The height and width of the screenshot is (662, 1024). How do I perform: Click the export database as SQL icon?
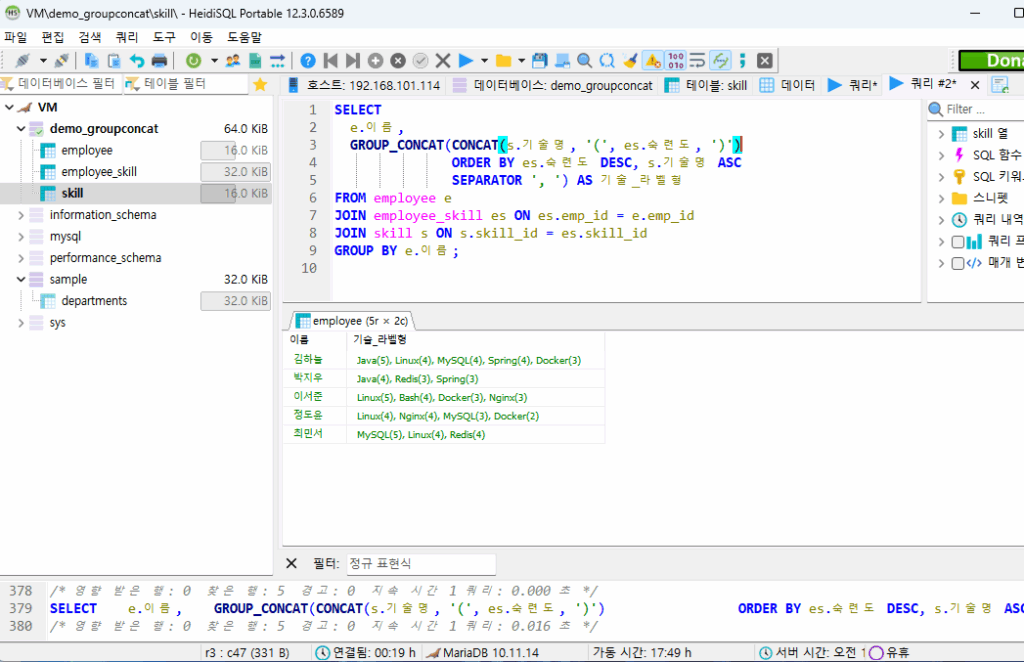pos(255,61)
